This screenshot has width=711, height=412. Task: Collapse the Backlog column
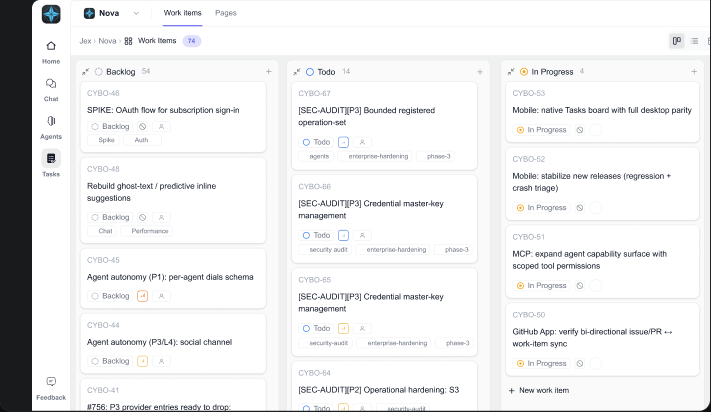click(85, 72)
